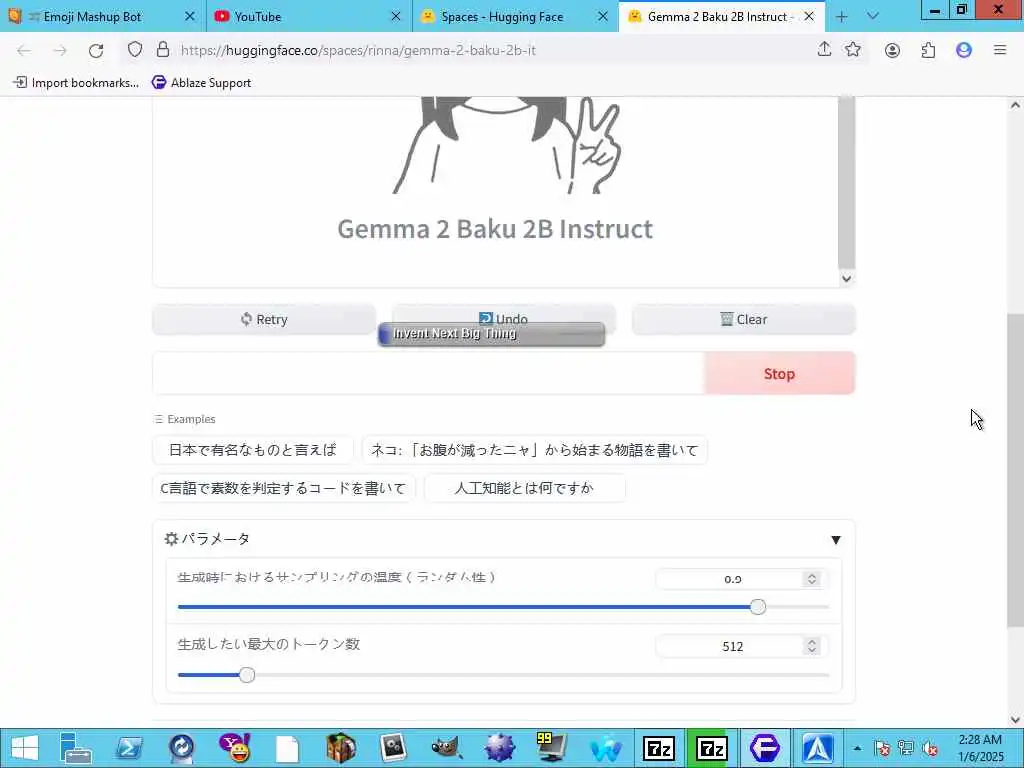Click the max tokens slider handle
Viewport: 1024px width, 768px height.
(x=247, y=675)
